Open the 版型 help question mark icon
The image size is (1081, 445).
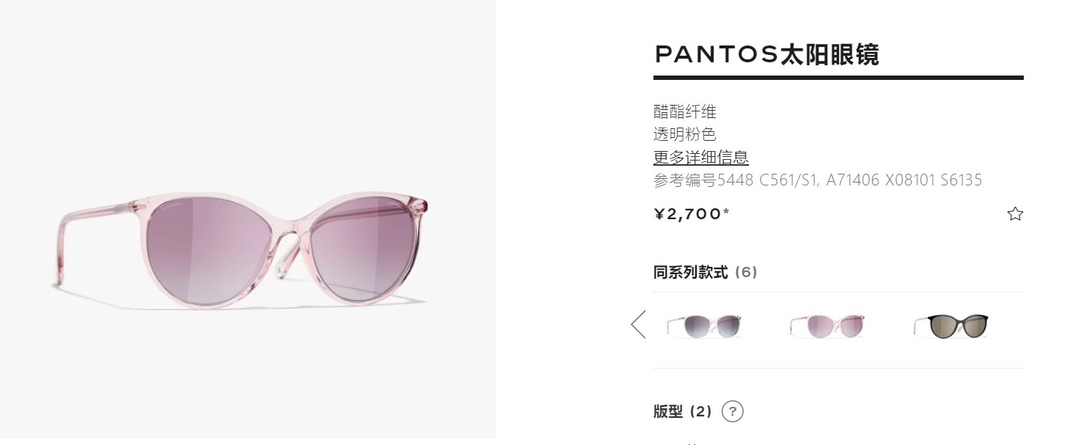coord(732,412)
